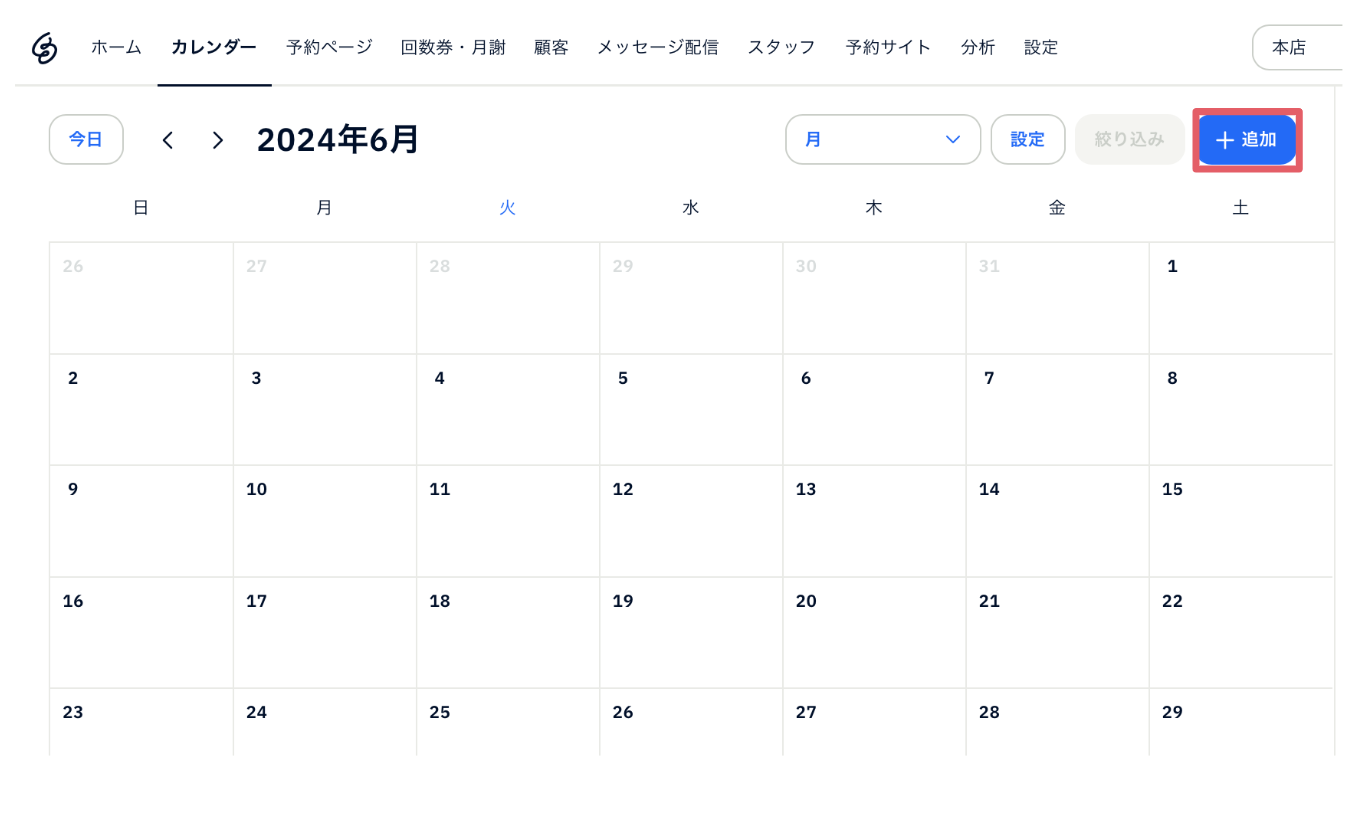Image resolution: width=1362 pixels, height=826 pixels.
Task: Open 予約ページ in navigation
Action: pyautogui.click(x=329, y=47)
